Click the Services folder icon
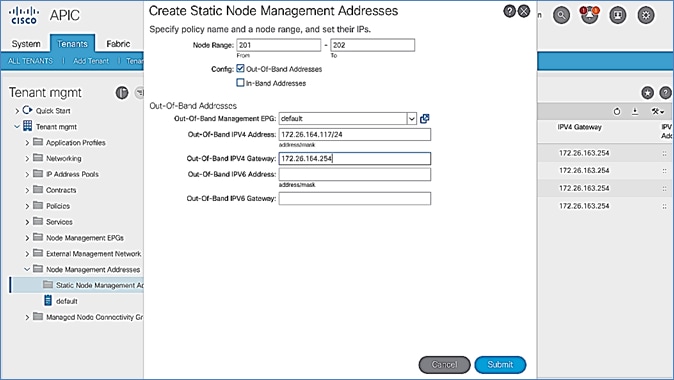Viewport: 674px width, 380px height. click(38, 221)
